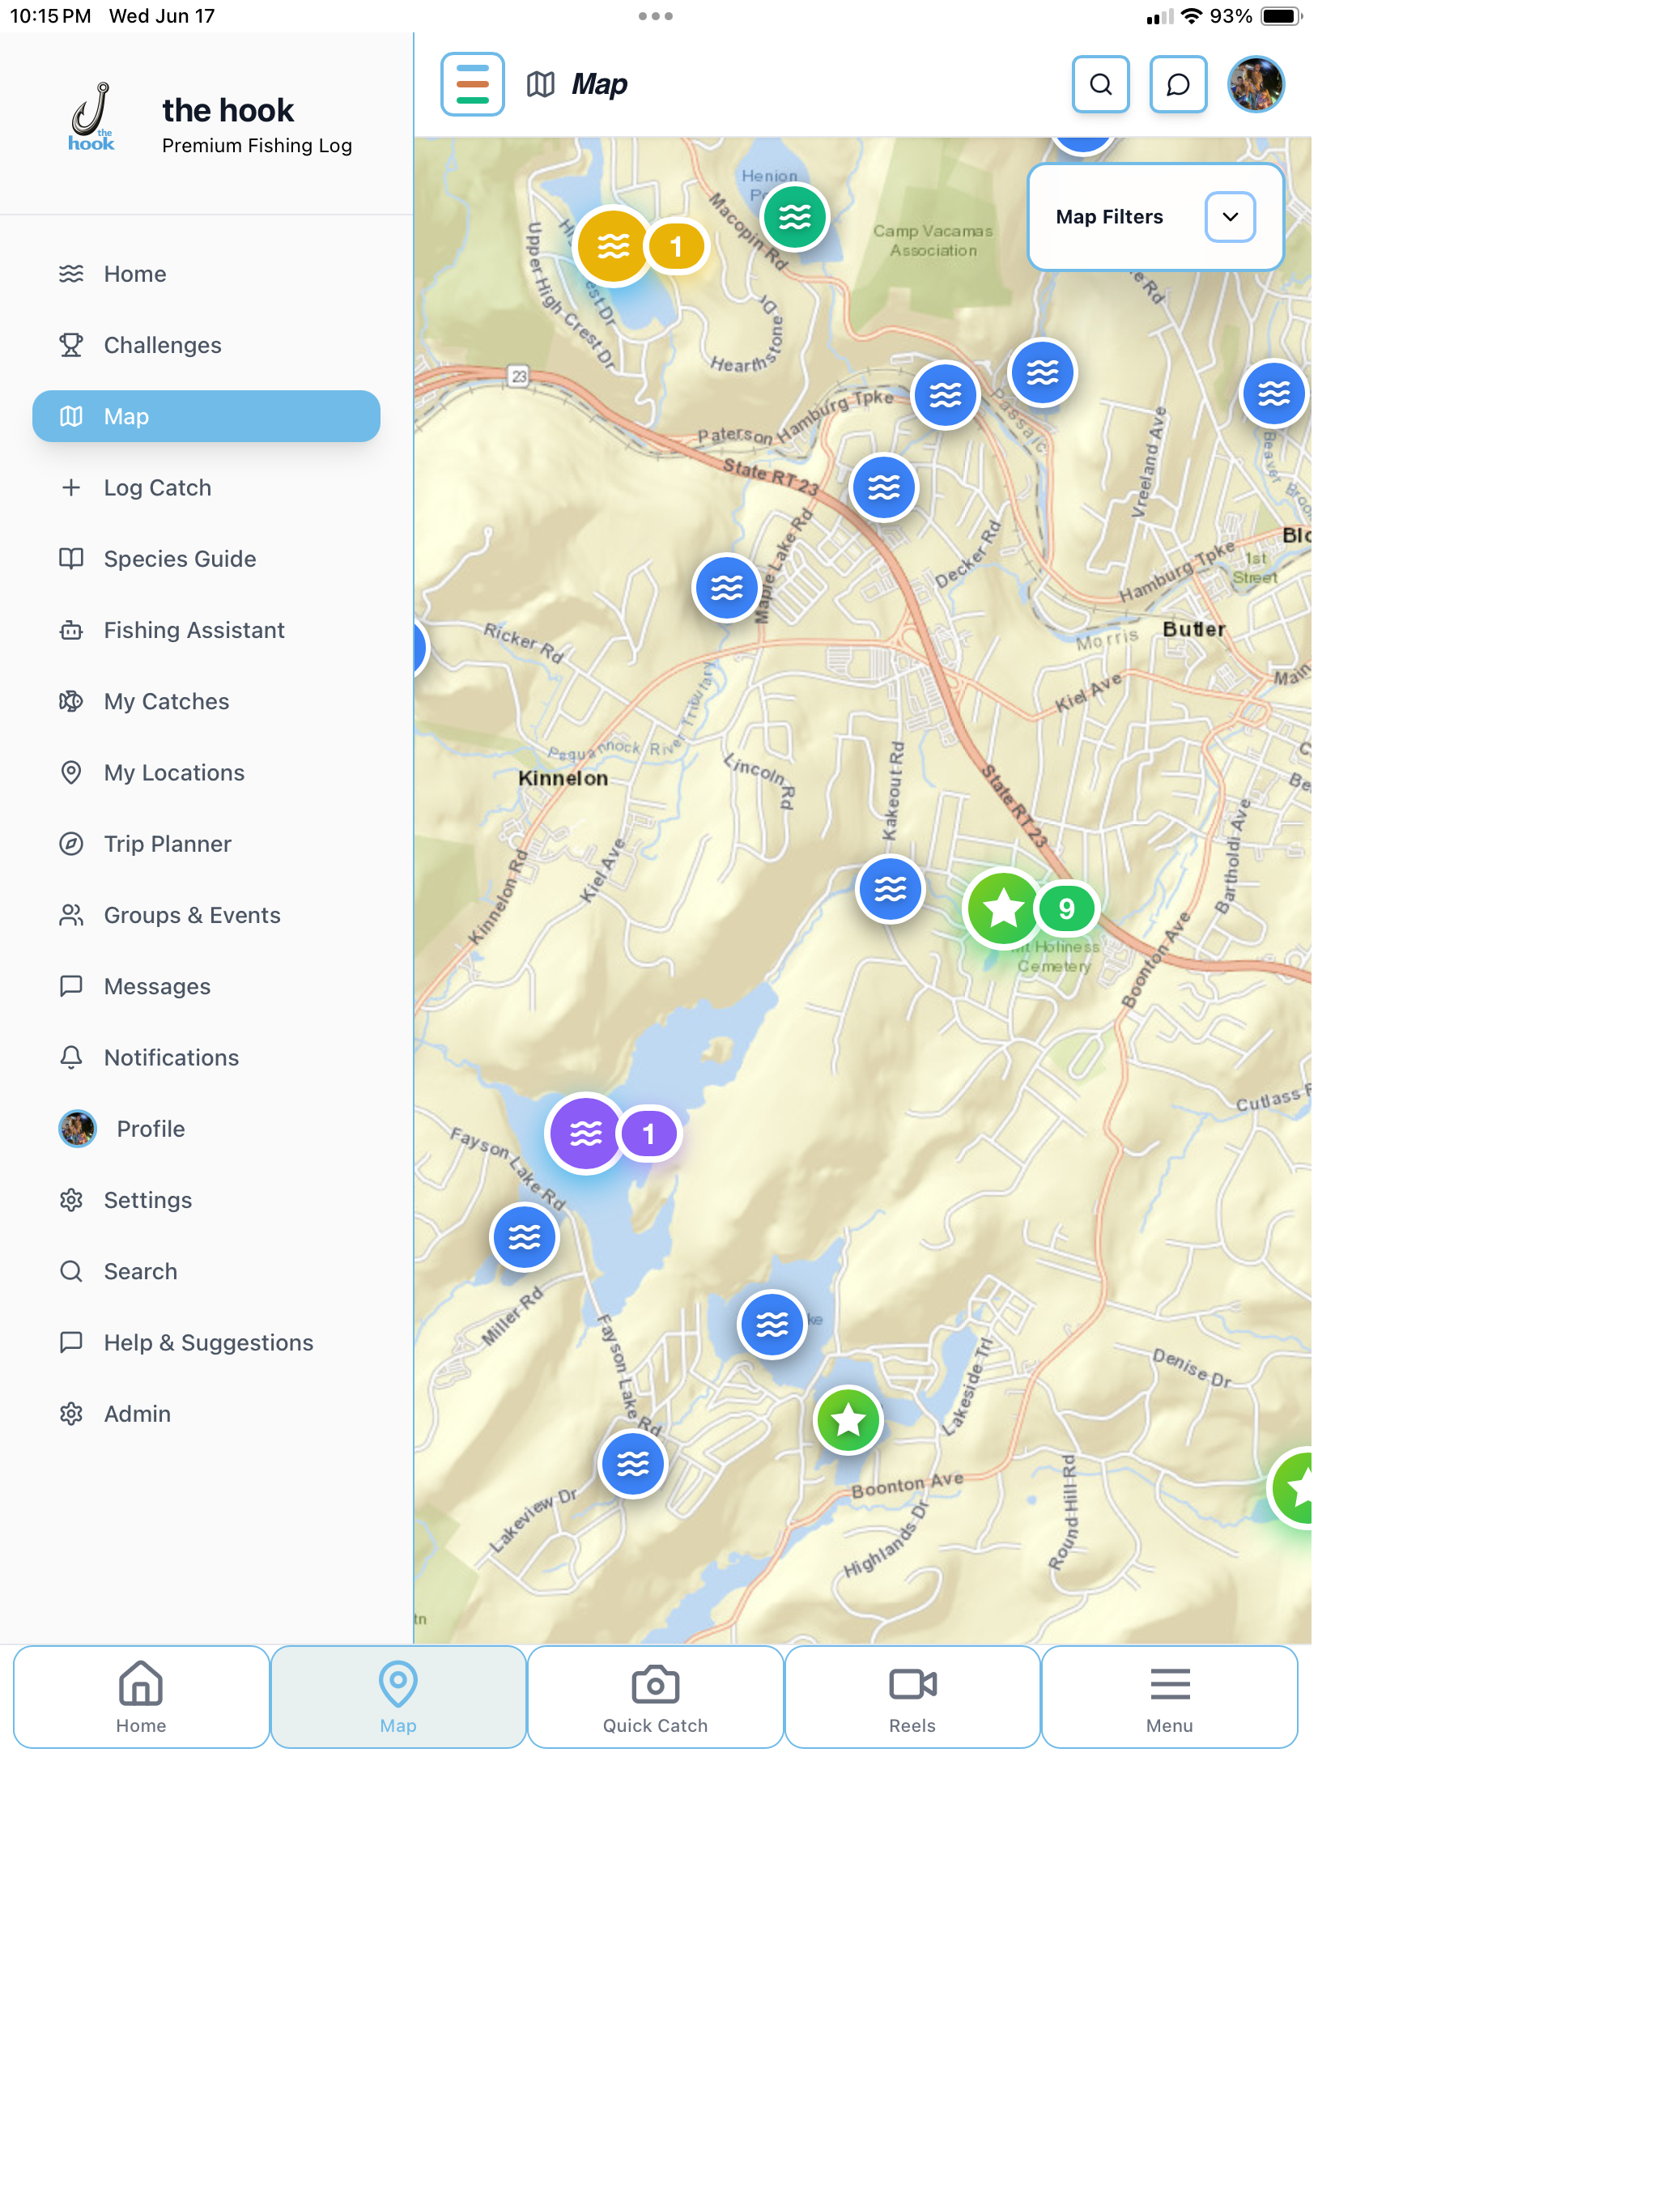
Task: Click the Trip Planner compass icon
Action: pos(71,844)
